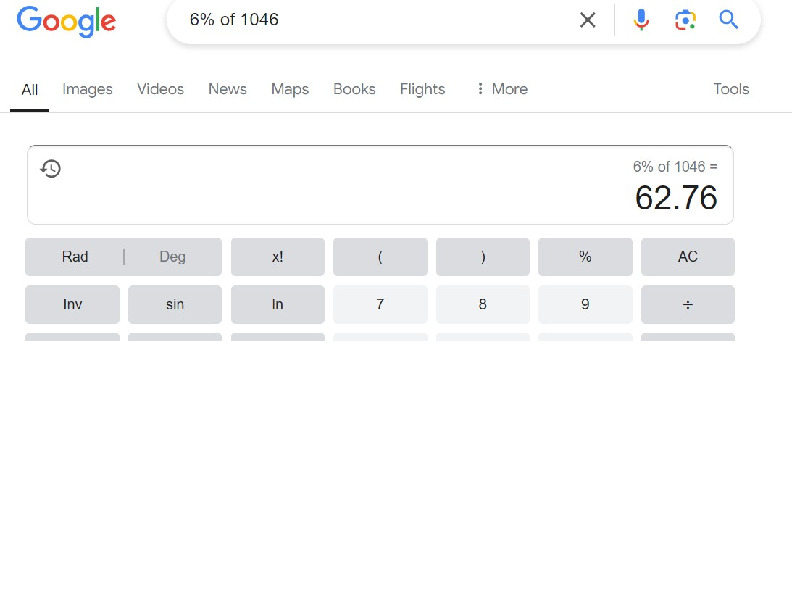Clear the search box with X icon

[x=588, y=20]
